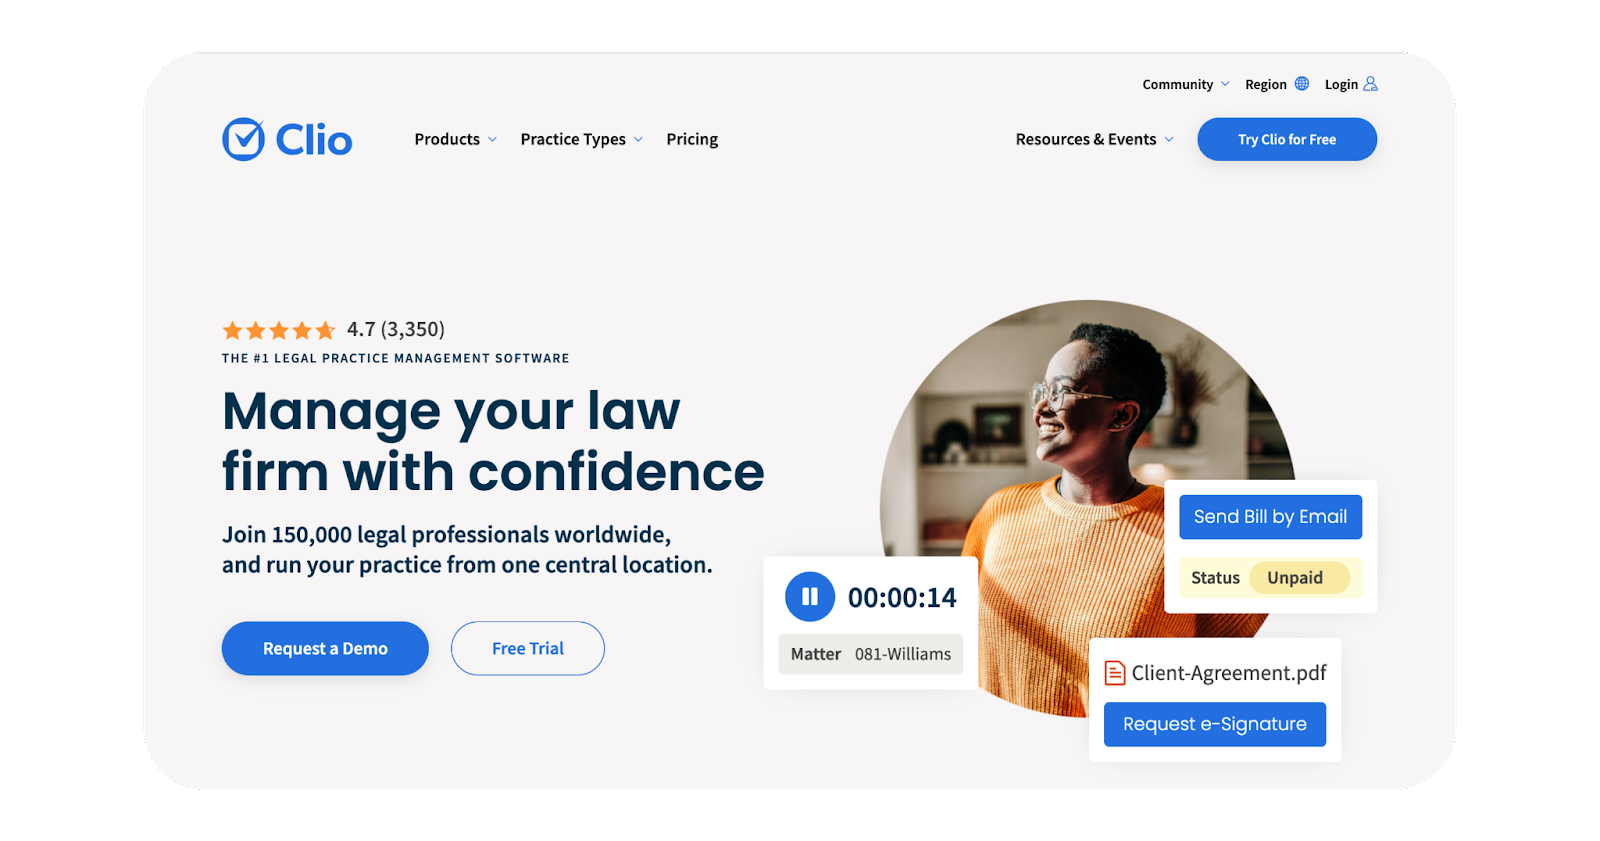1600x841 pixels.
Task: Click the Login user profile icon
Action: pyautogui.click(x=1371, y=84)
